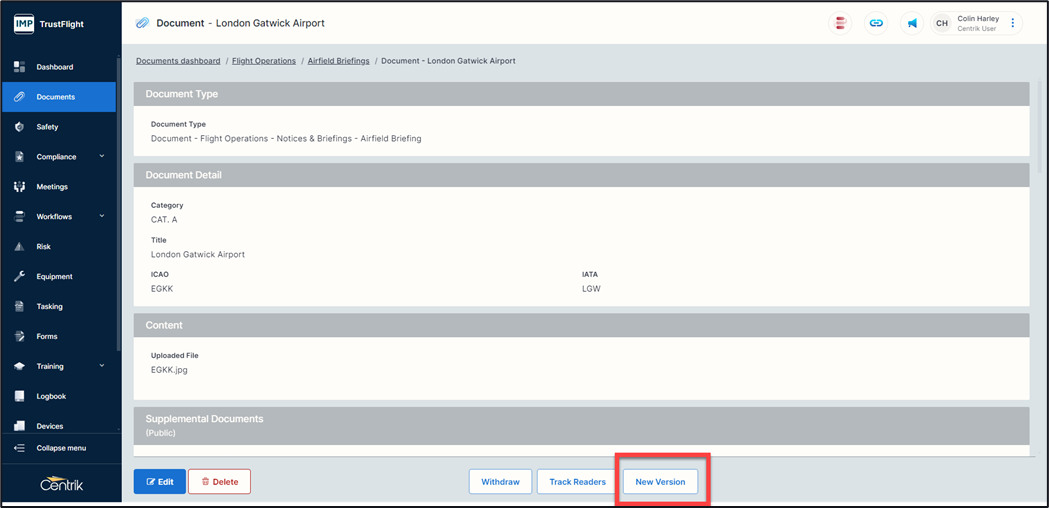The image size is (1049, 508).
Task: Click the Forms icon in sidebar
Action: click(19, 336)
